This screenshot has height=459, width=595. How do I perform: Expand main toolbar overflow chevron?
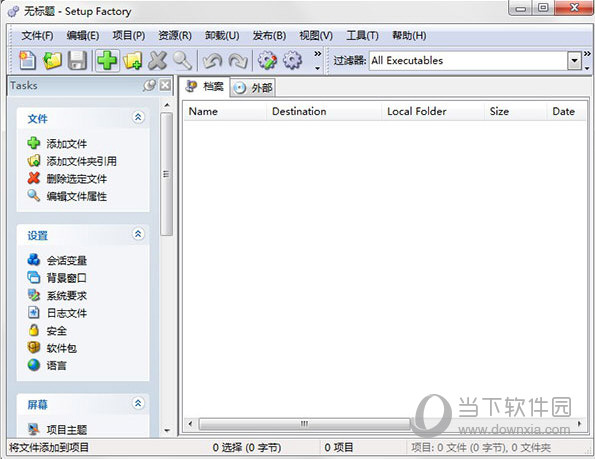318,61
